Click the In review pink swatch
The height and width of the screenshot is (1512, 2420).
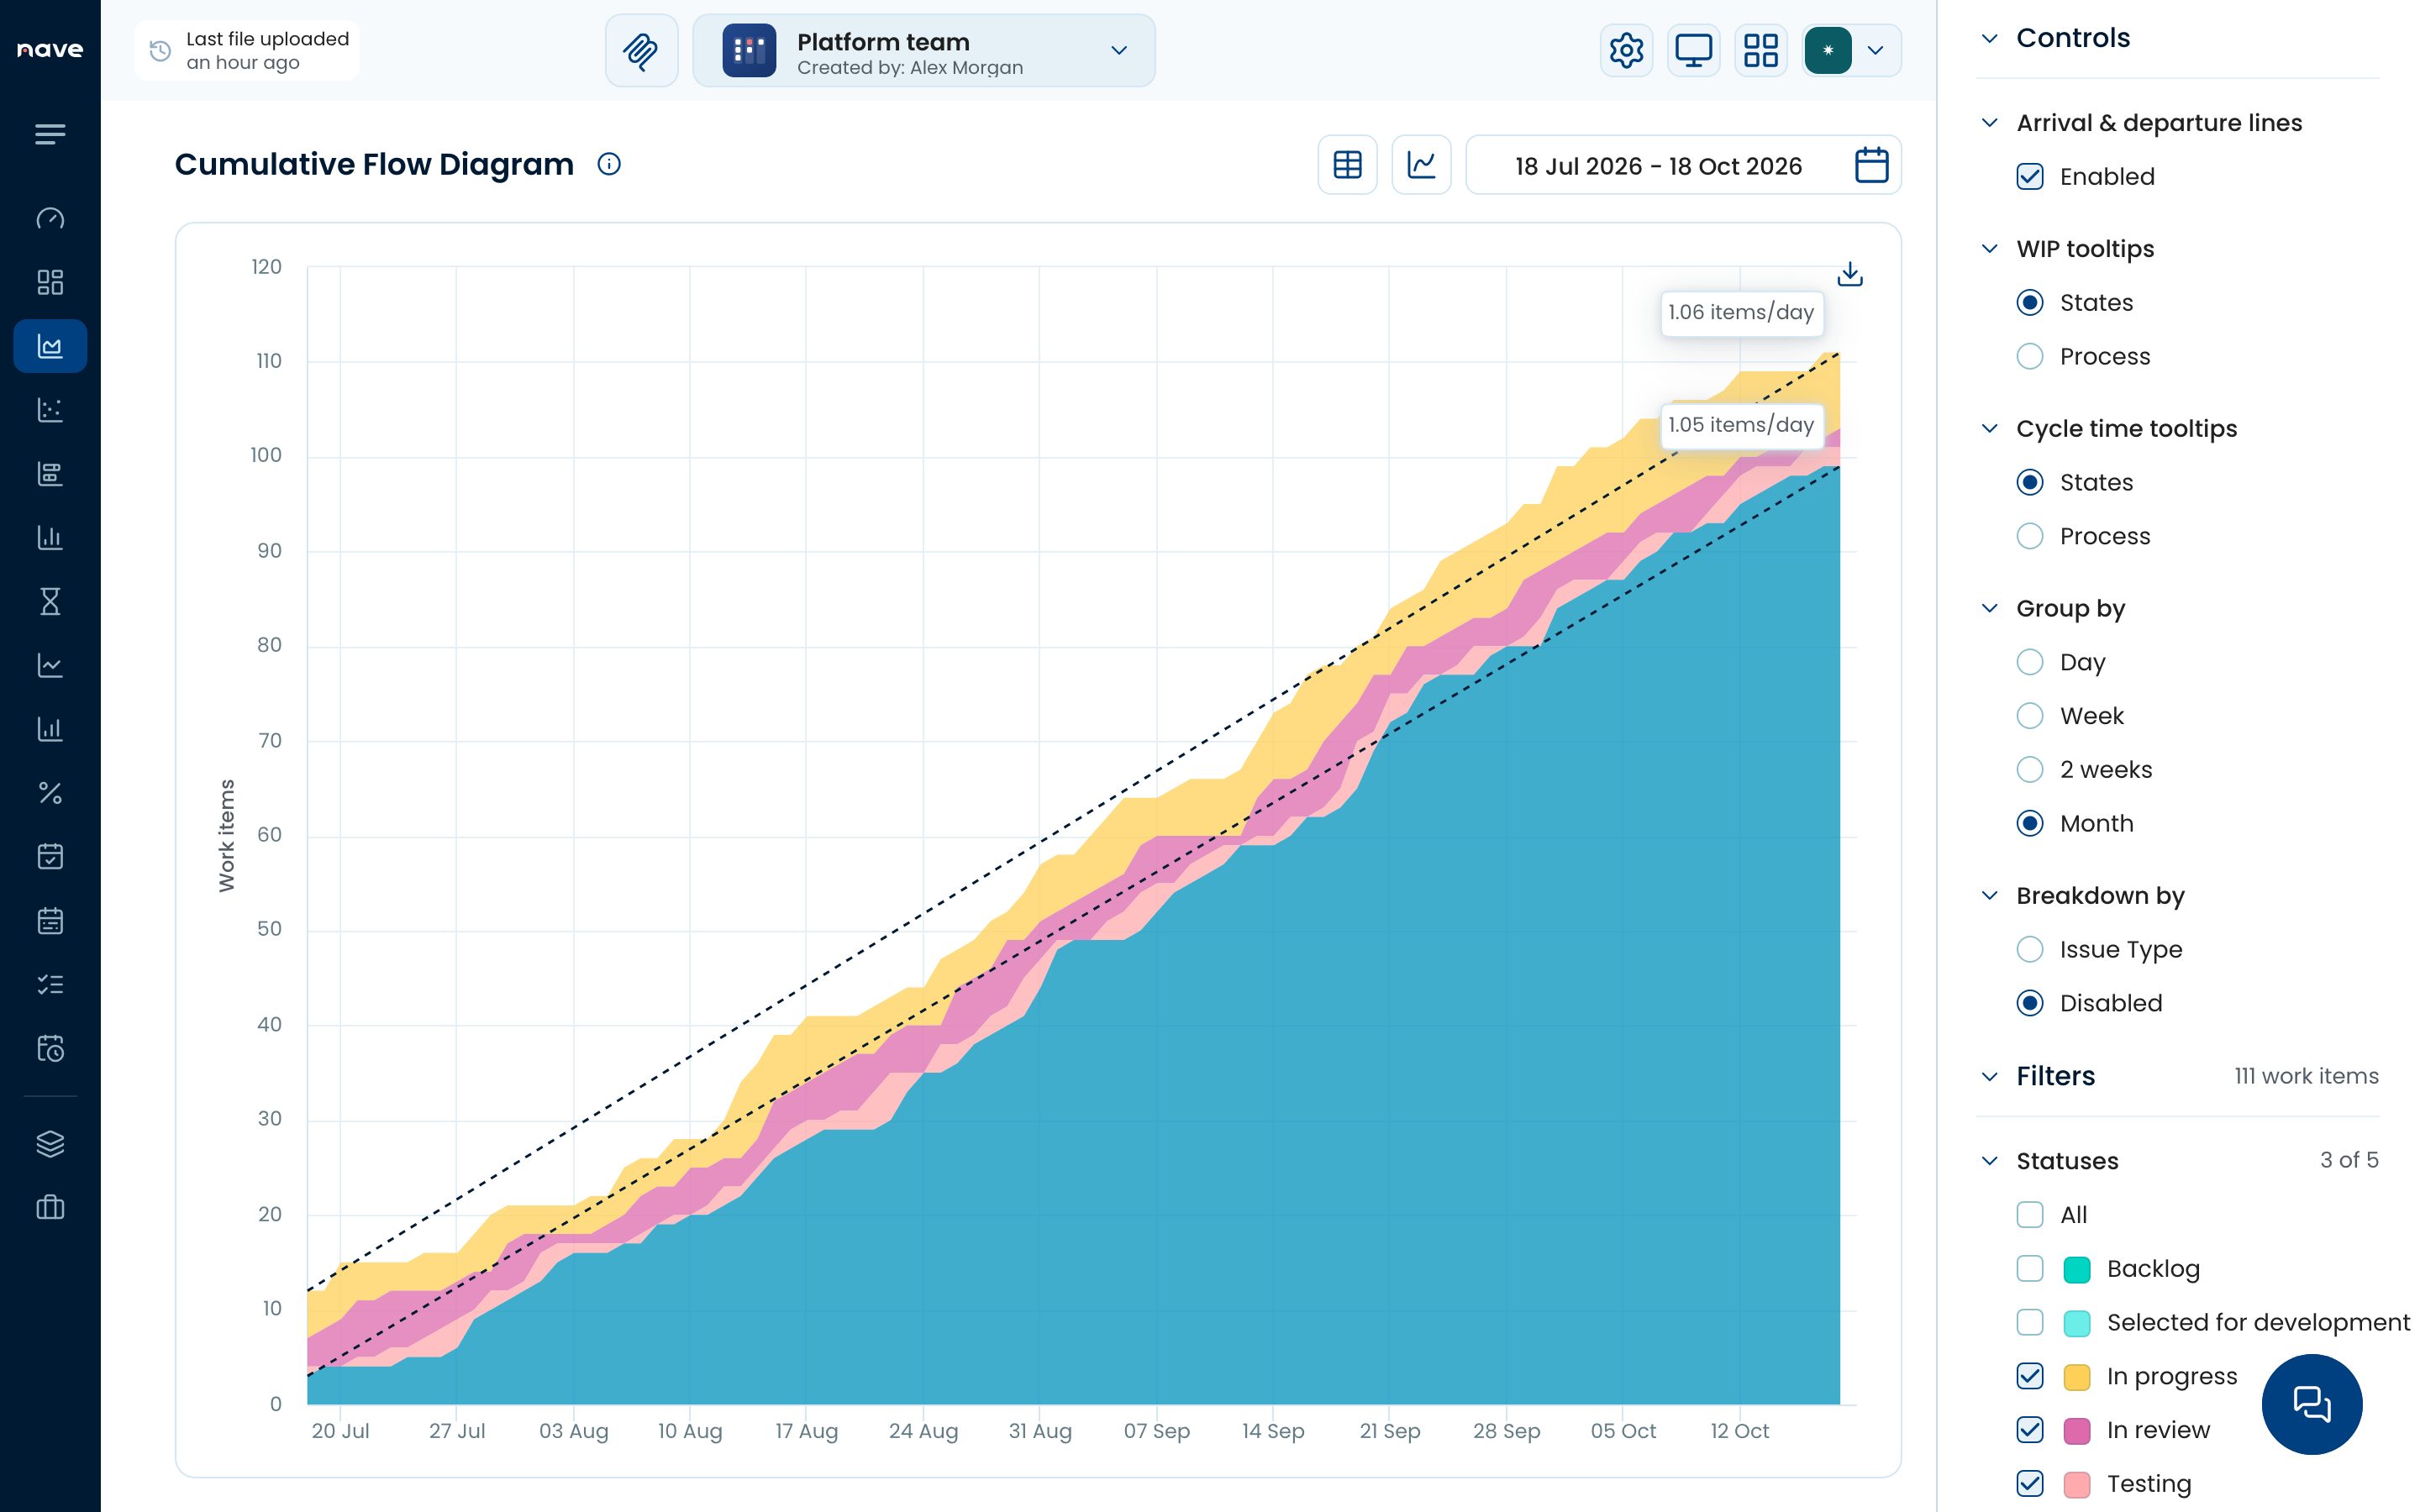coord(2076,1431)
